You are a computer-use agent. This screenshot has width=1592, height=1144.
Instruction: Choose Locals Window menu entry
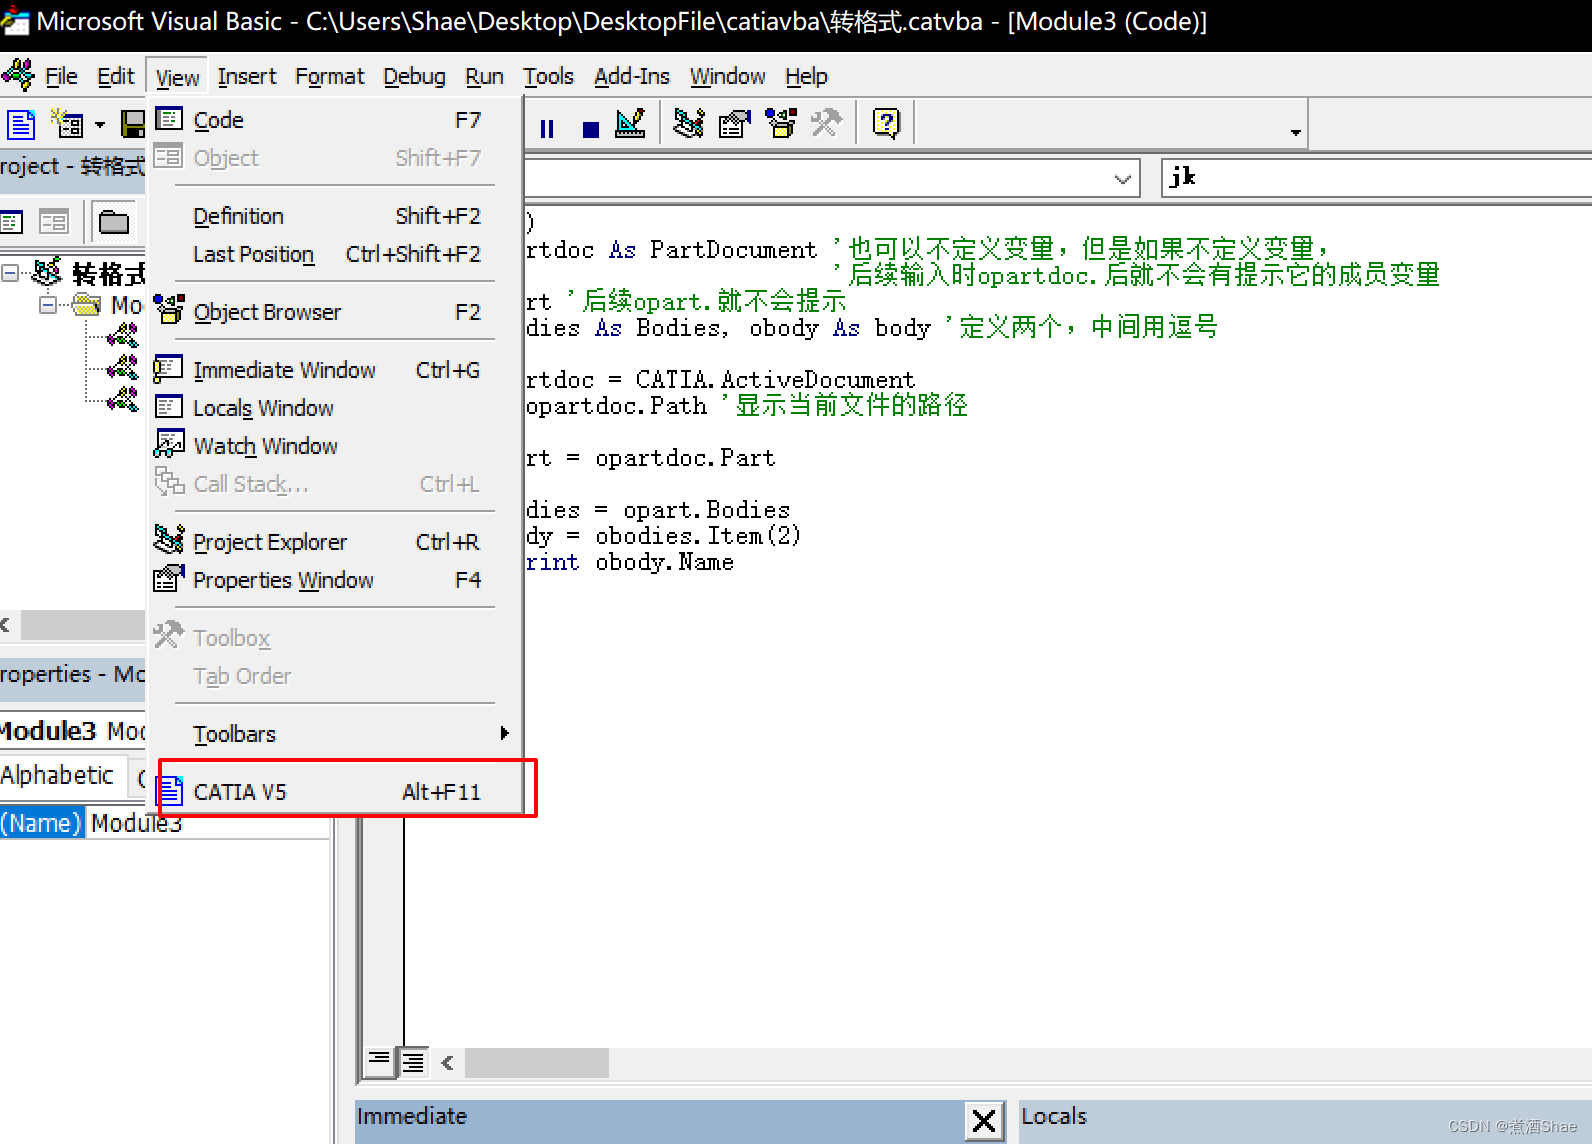[x=337, y=408]
